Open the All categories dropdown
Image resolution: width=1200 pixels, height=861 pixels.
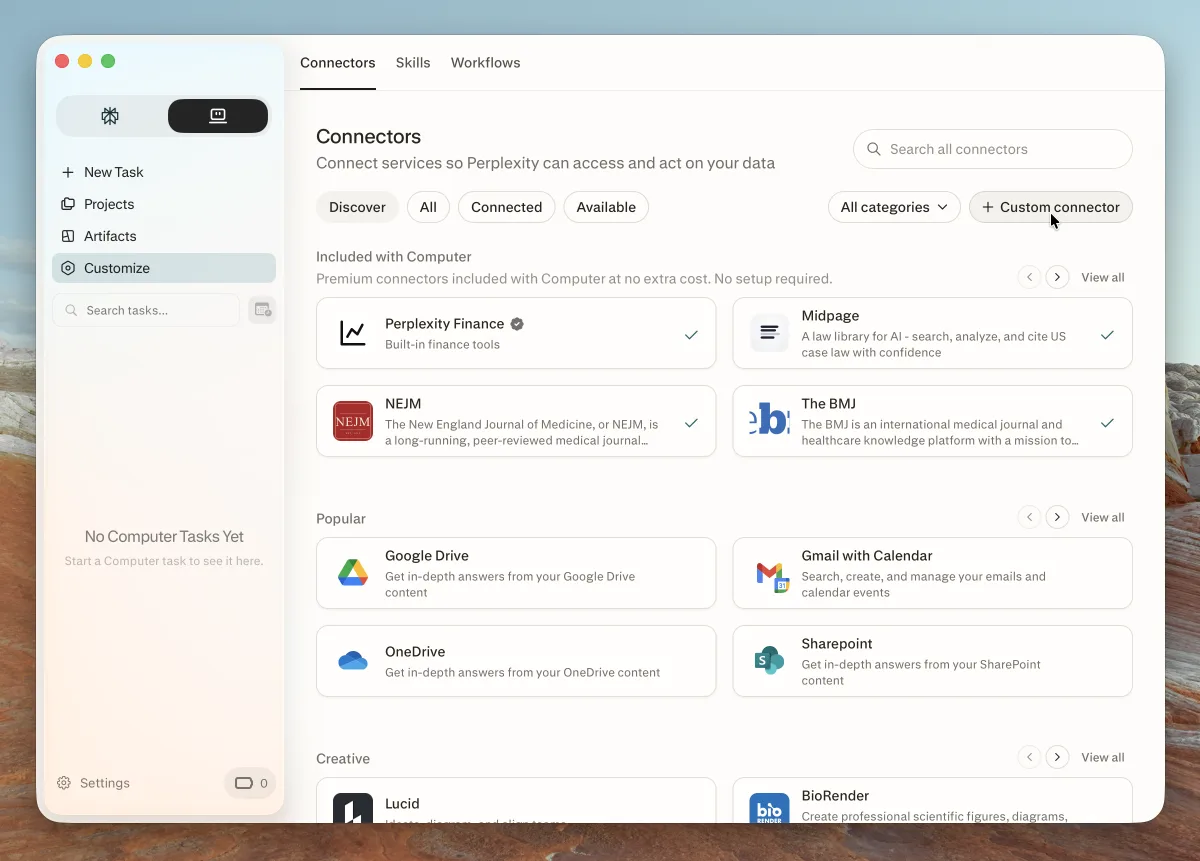[x=894, y=207]
